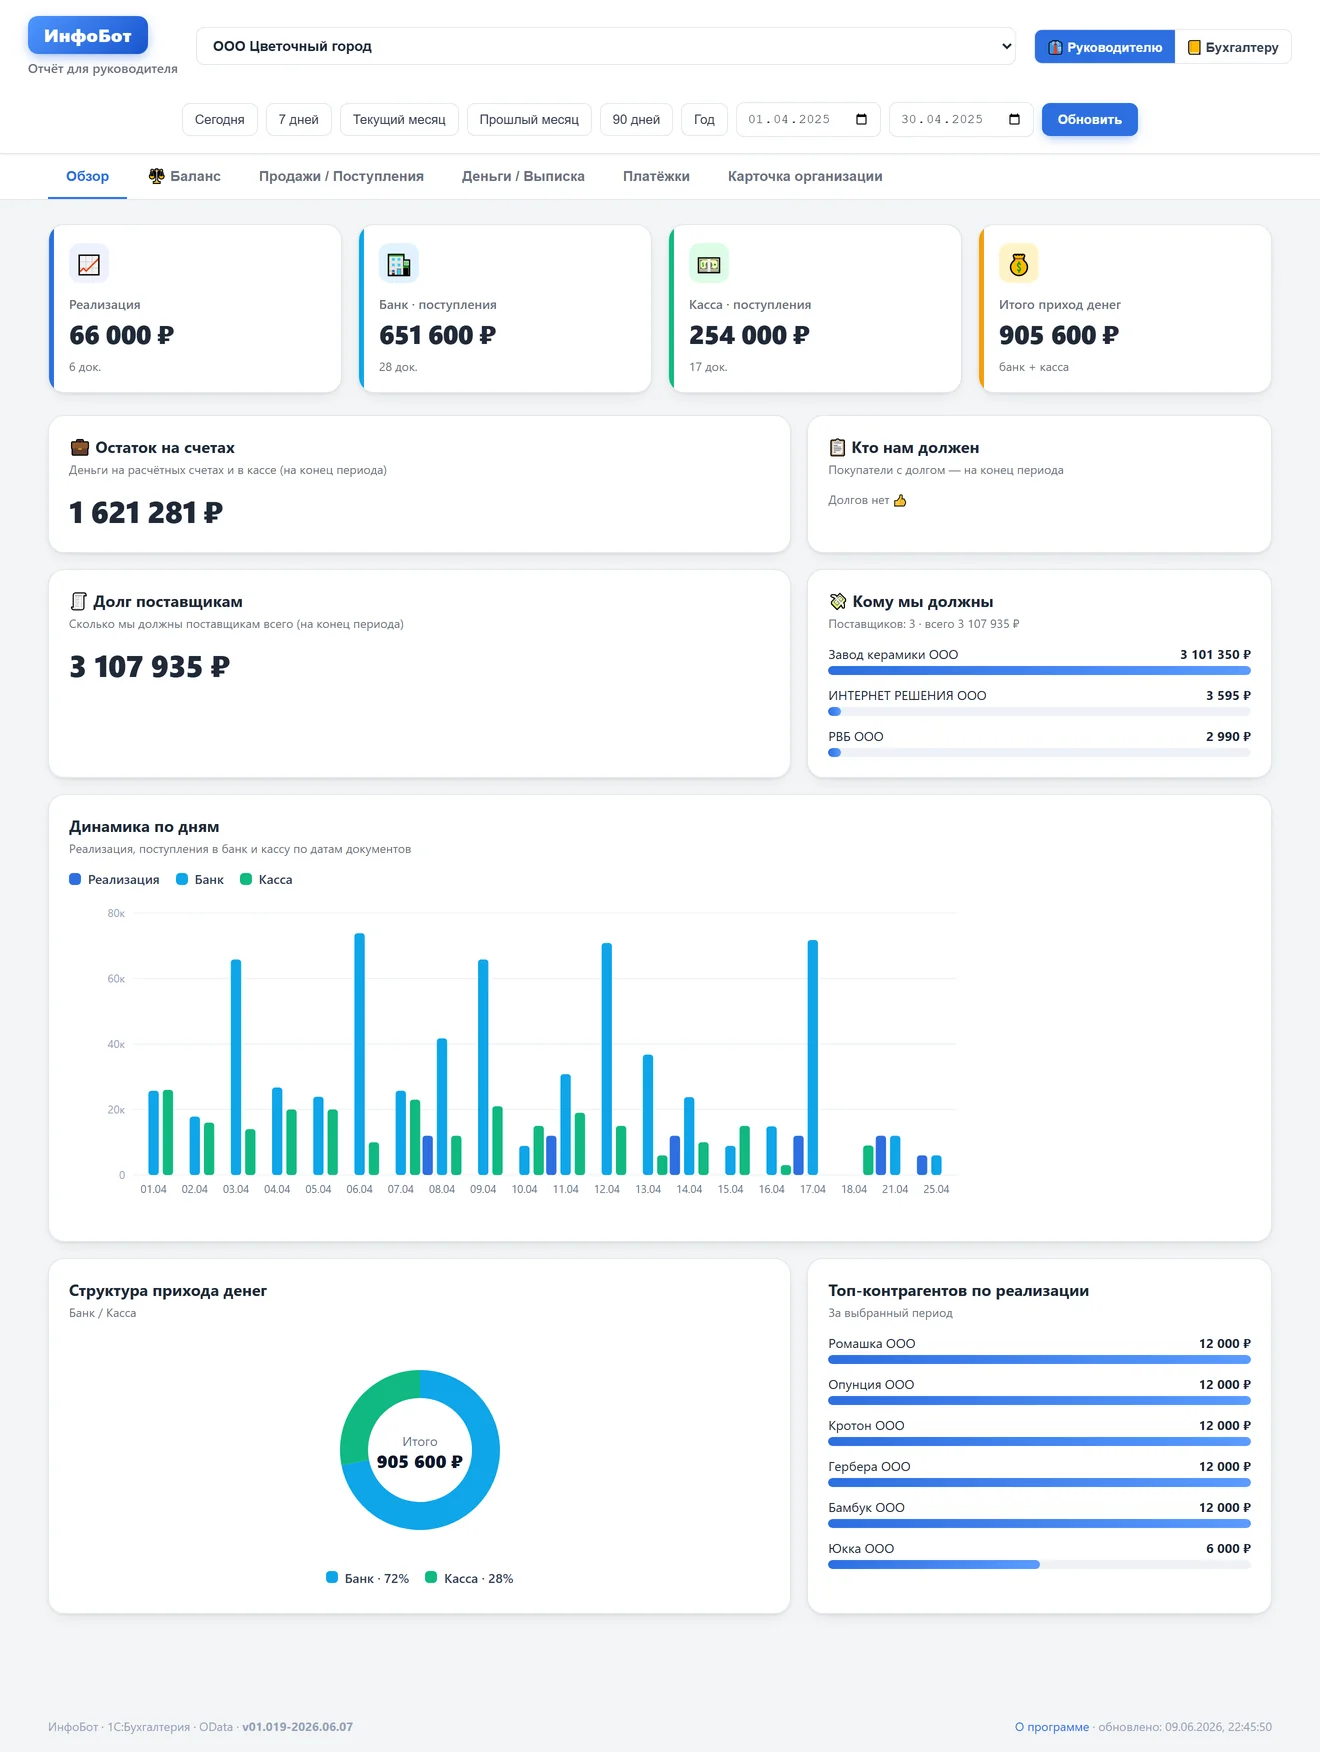Screen dimensions: 1320x1752
Task: Open calendar picker for end date 30.04.2025
Action: (x=1015, y=119)
